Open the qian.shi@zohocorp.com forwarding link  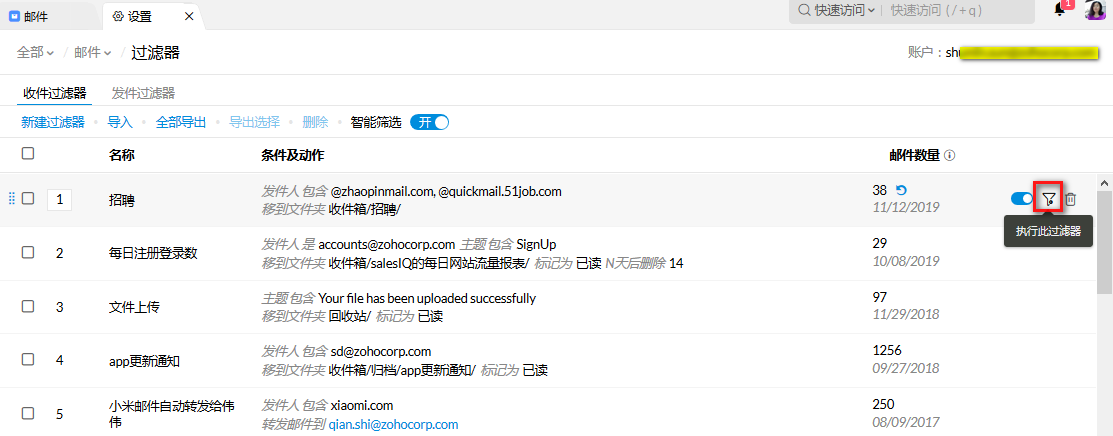(x=393, y=425)
